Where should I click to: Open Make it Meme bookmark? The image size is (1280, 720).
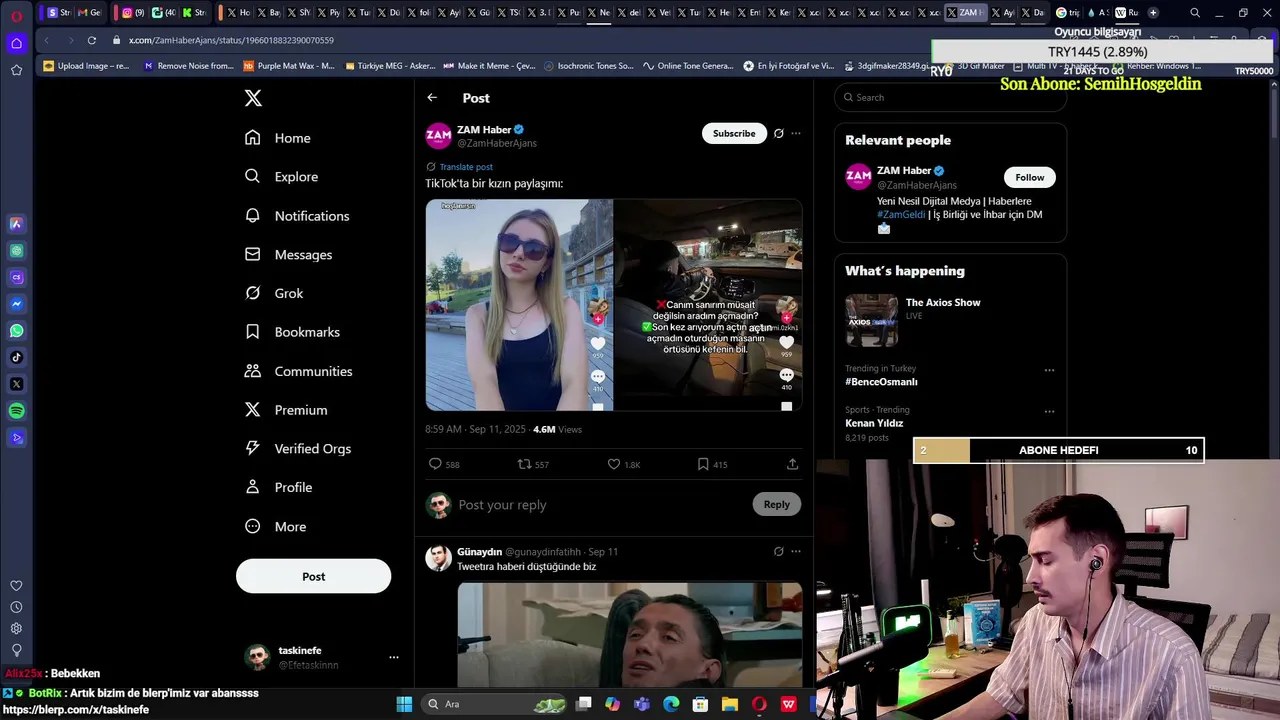pos(488,66)
